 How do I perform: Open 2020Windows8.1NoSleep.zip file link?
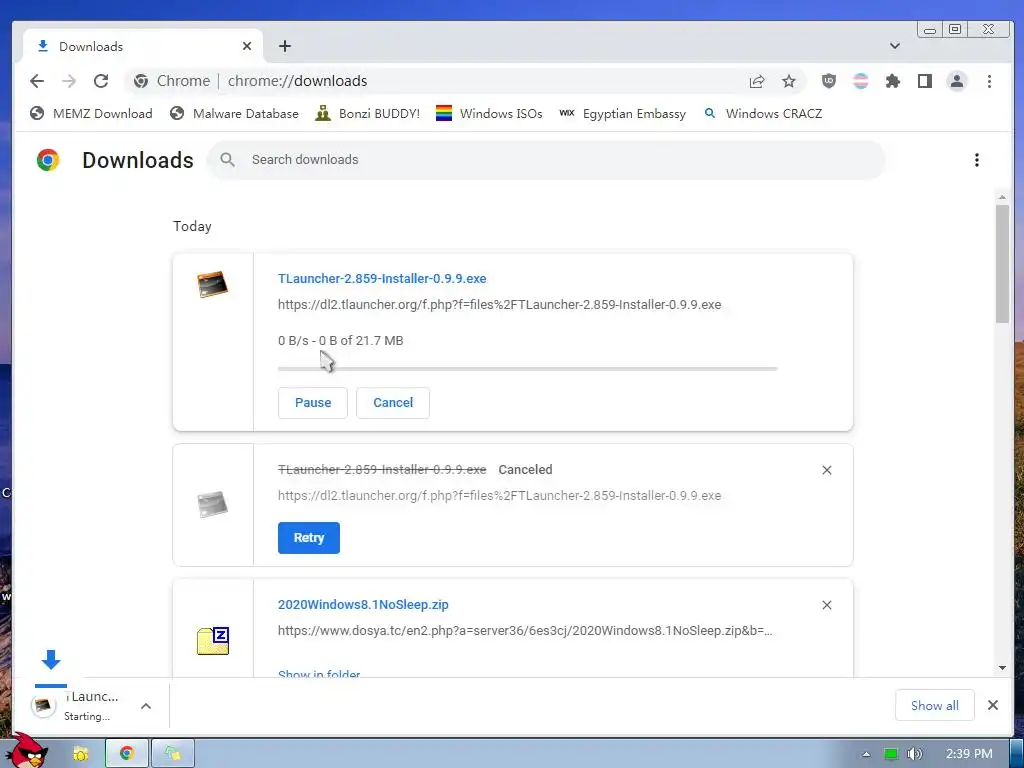click(x=363, y=605)
